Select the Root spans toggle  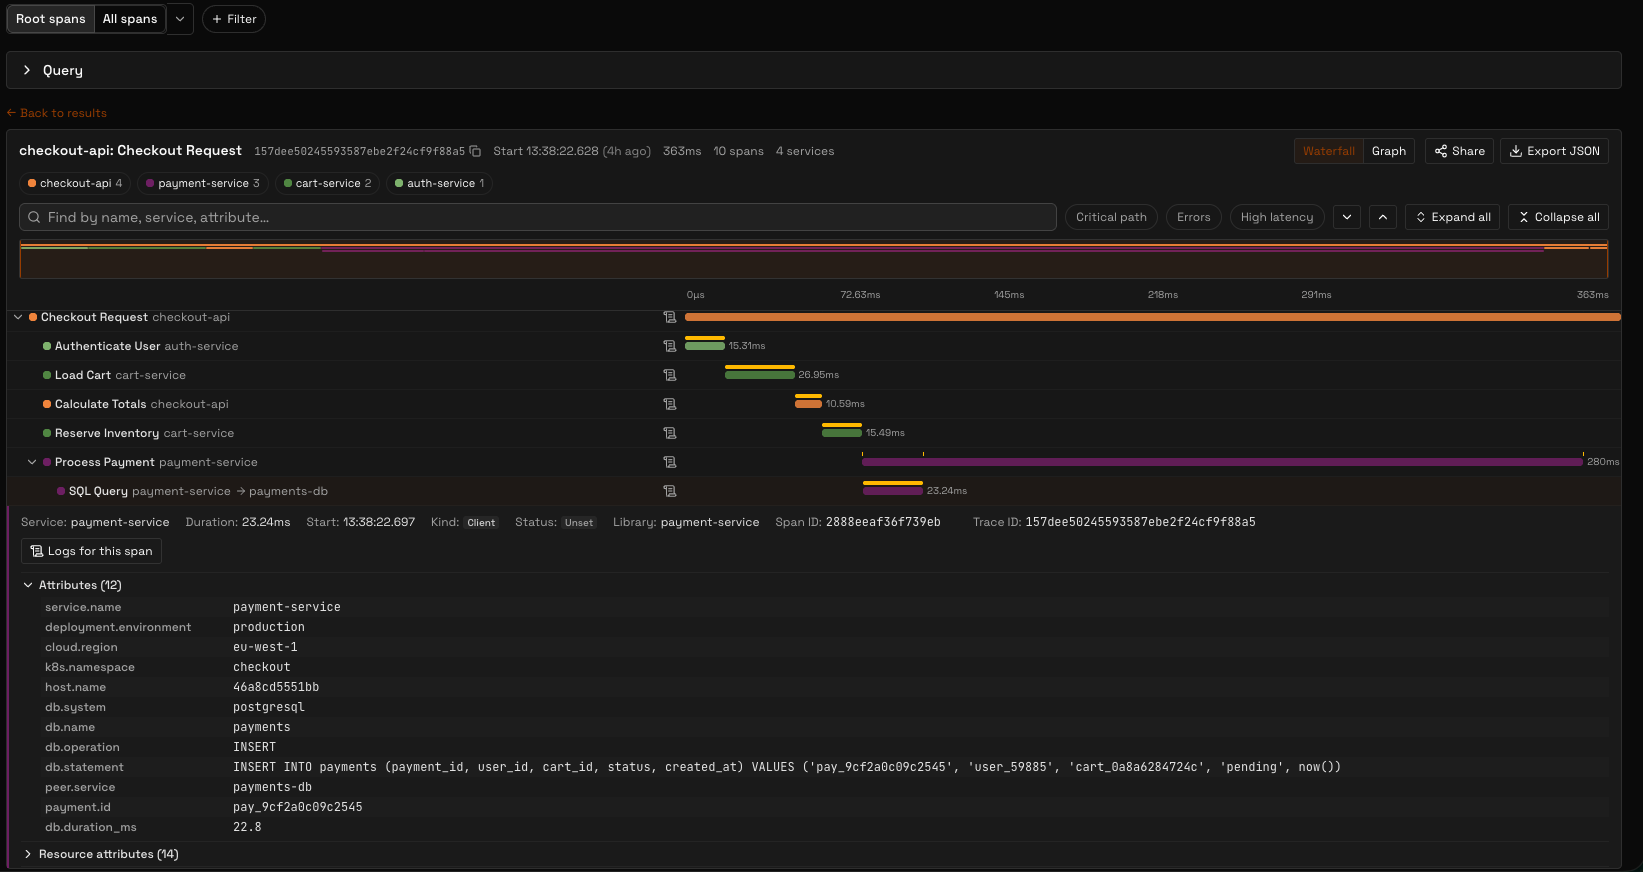point(51,19)
